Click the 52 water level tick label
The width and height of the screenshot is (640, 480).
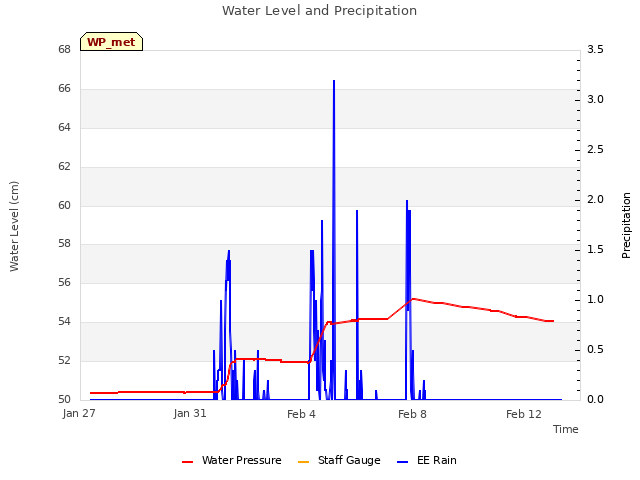click(64, 360)
